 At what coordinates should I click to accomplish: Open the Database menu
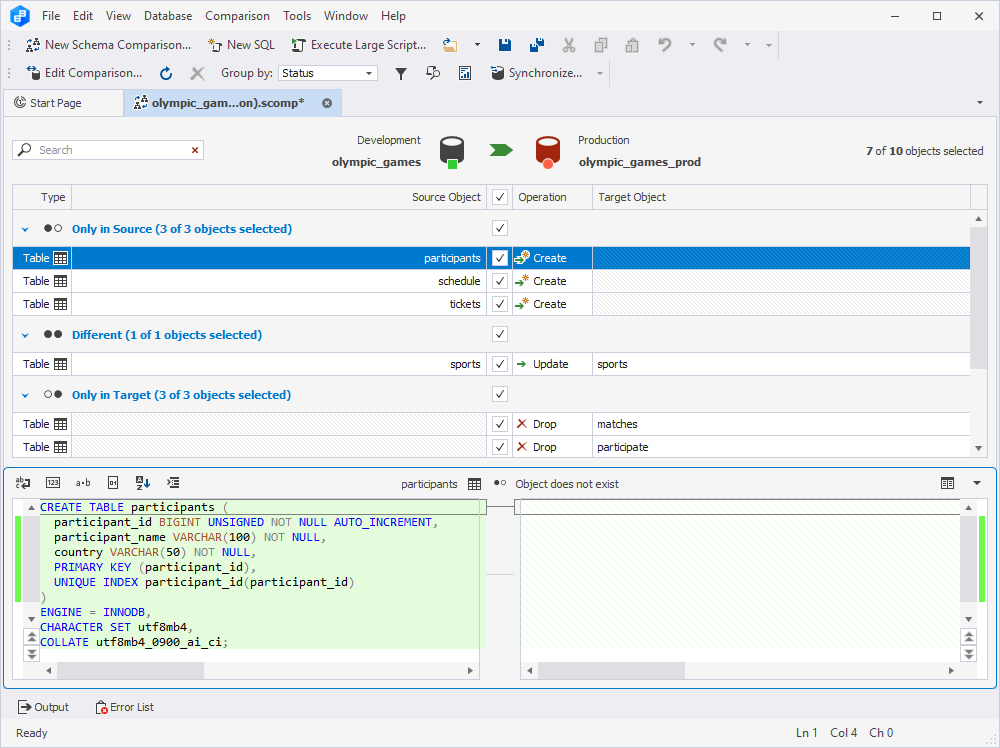click(x=168, y=16)
